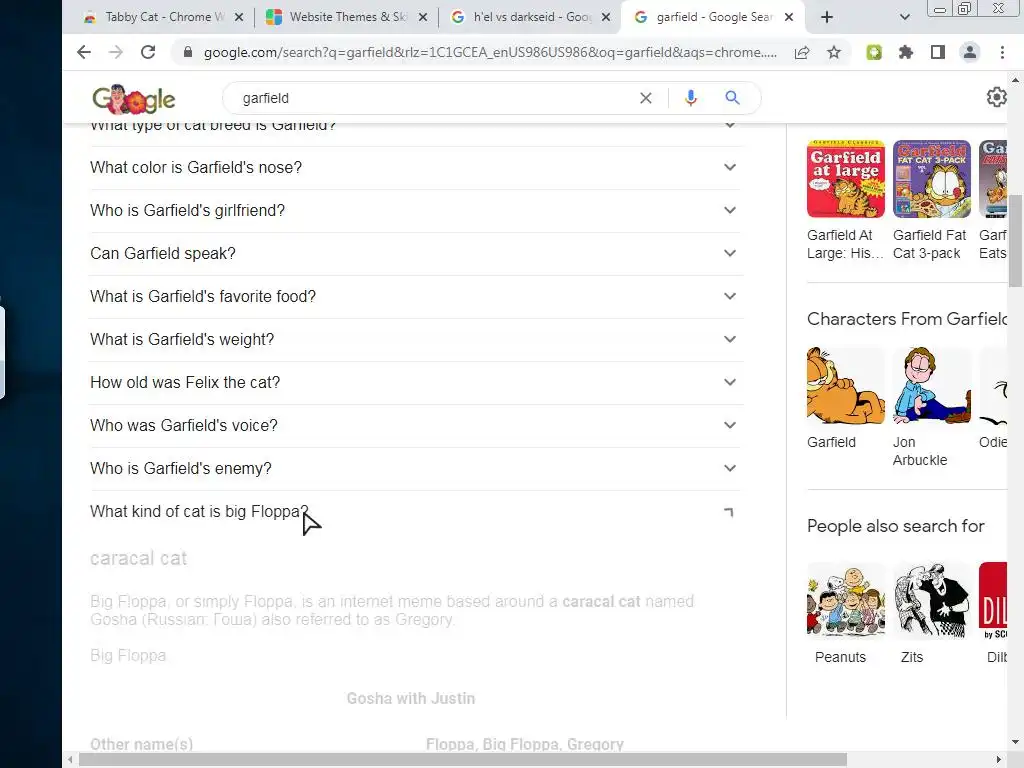Click the horizontal scrollbar thumb

click(x=463, y=760)
